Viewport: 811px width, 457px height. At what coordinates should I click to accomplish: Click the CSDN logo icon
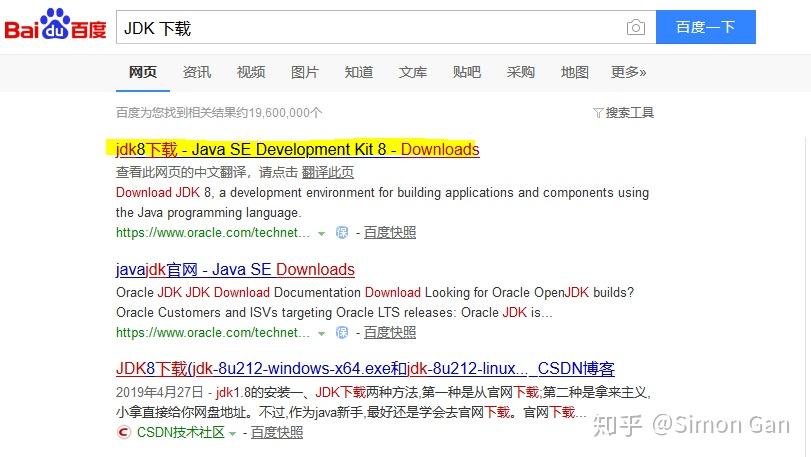coord(123,432)
